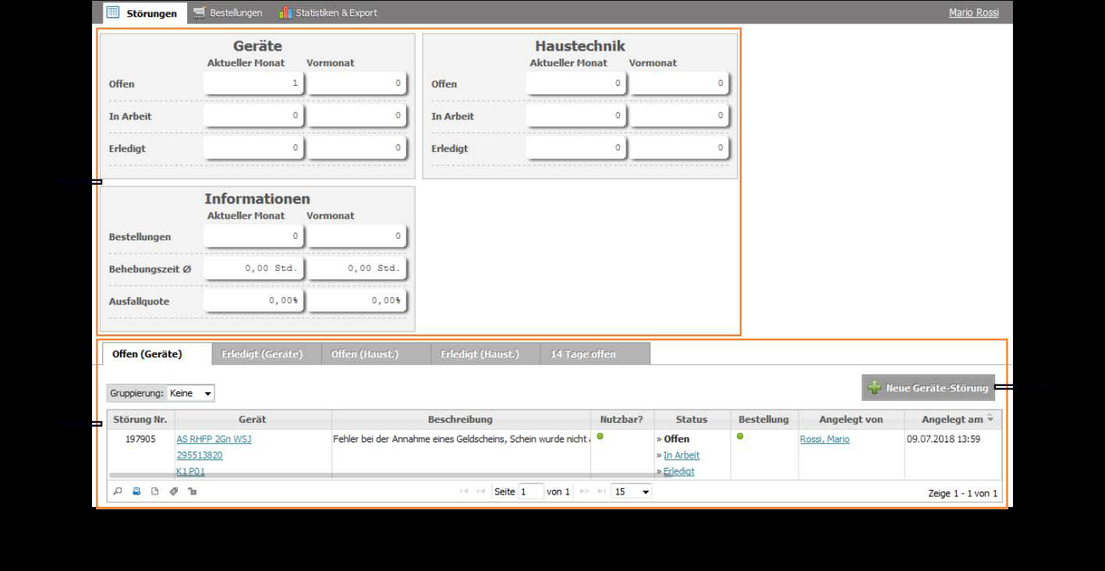Sort by Beschreibung column header
The height and width of the screenshot is (571, 1105).
[460, 419]
